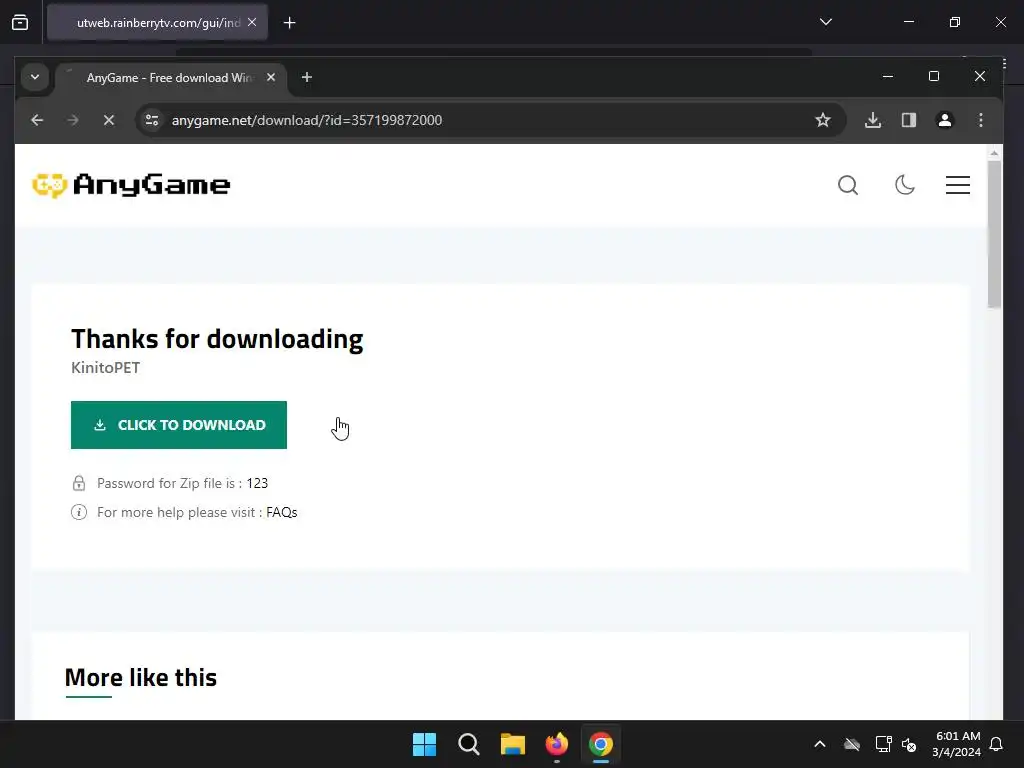
Task: Expand the tab search dropdown in Chrome
Action: [x=35, y=78]
